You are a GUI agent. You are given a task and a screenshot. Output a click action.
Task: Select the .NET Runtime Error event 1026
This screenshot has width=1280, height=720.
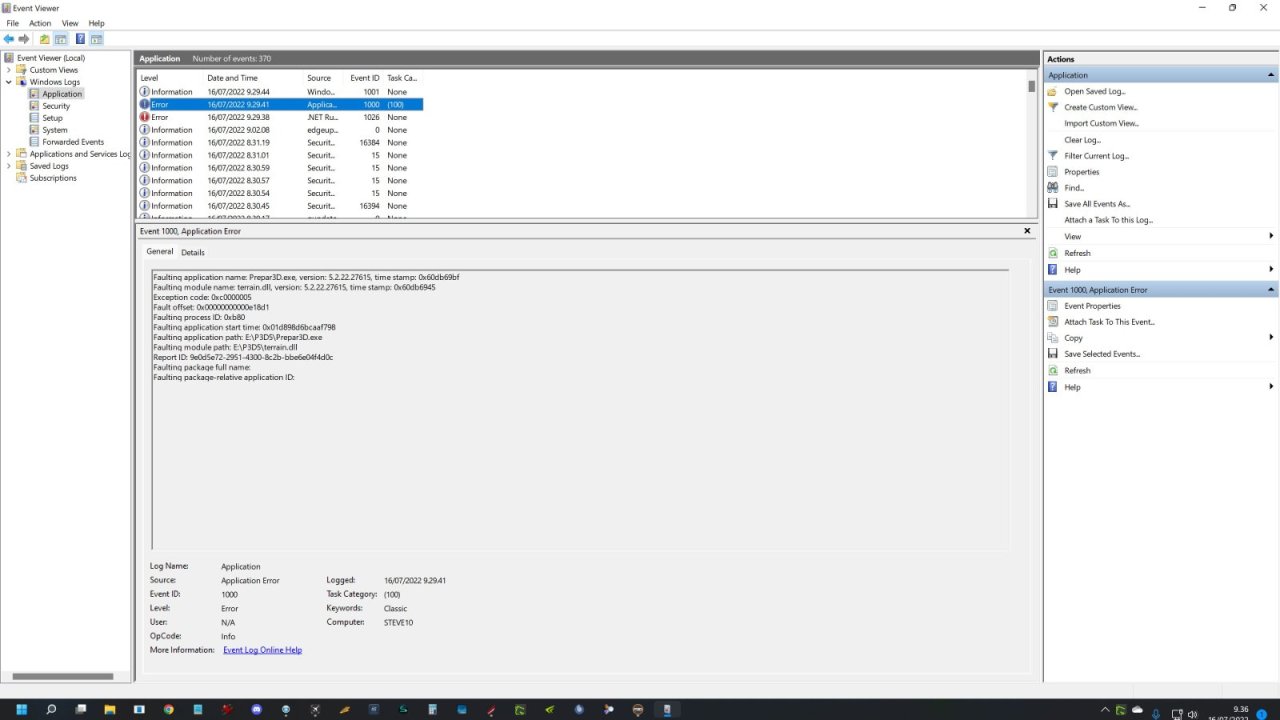click(280, 117)
